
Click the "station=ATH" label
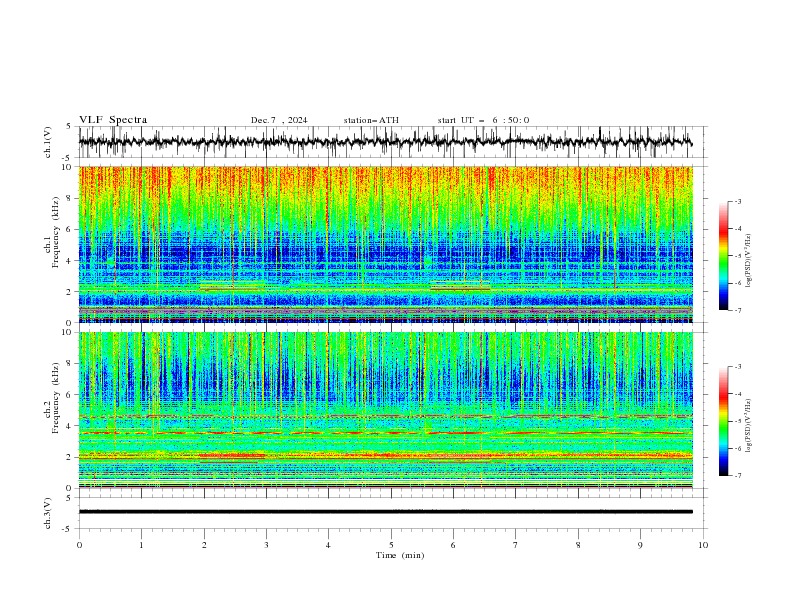pos(371,120)
